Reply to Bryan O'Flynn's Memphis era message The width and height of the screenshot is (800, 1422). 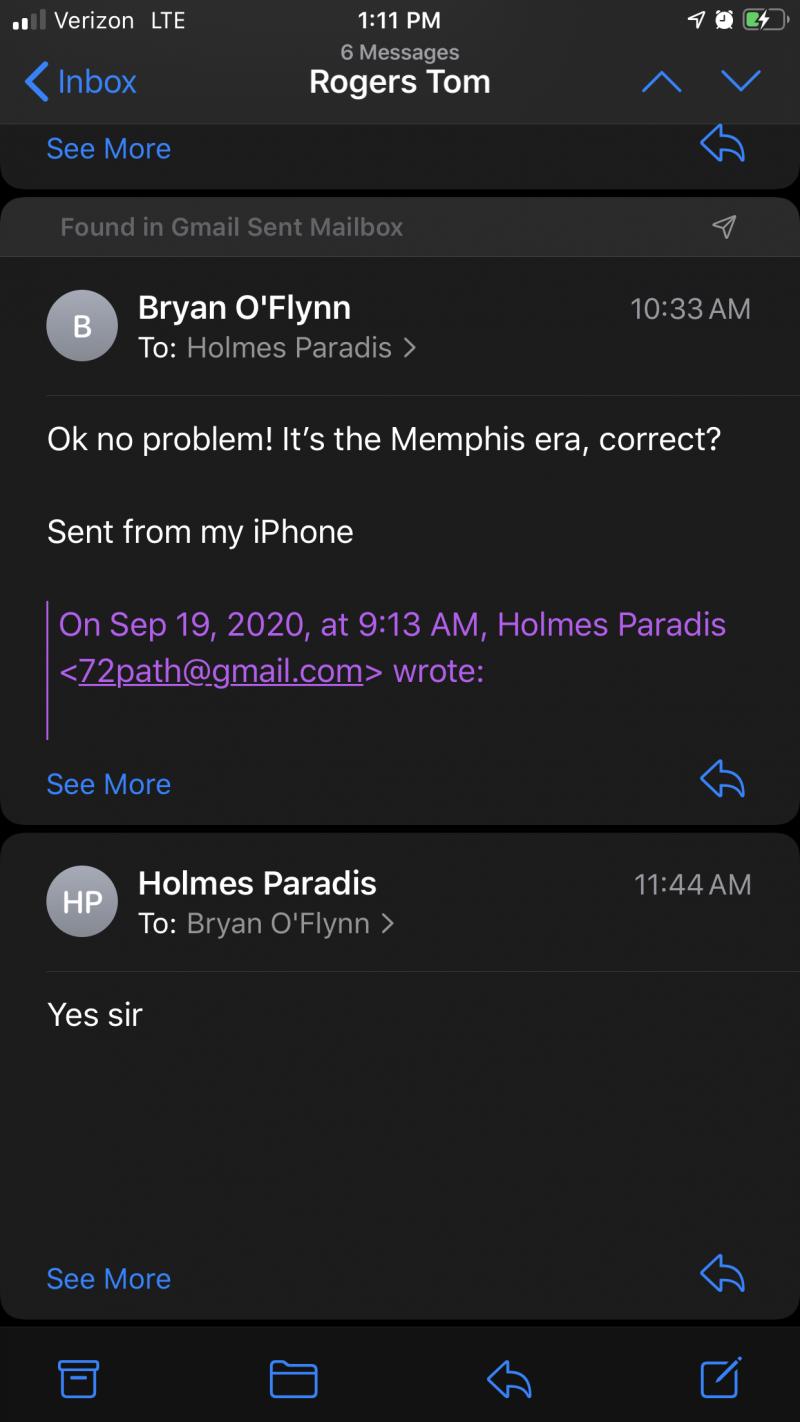[722, 780]
